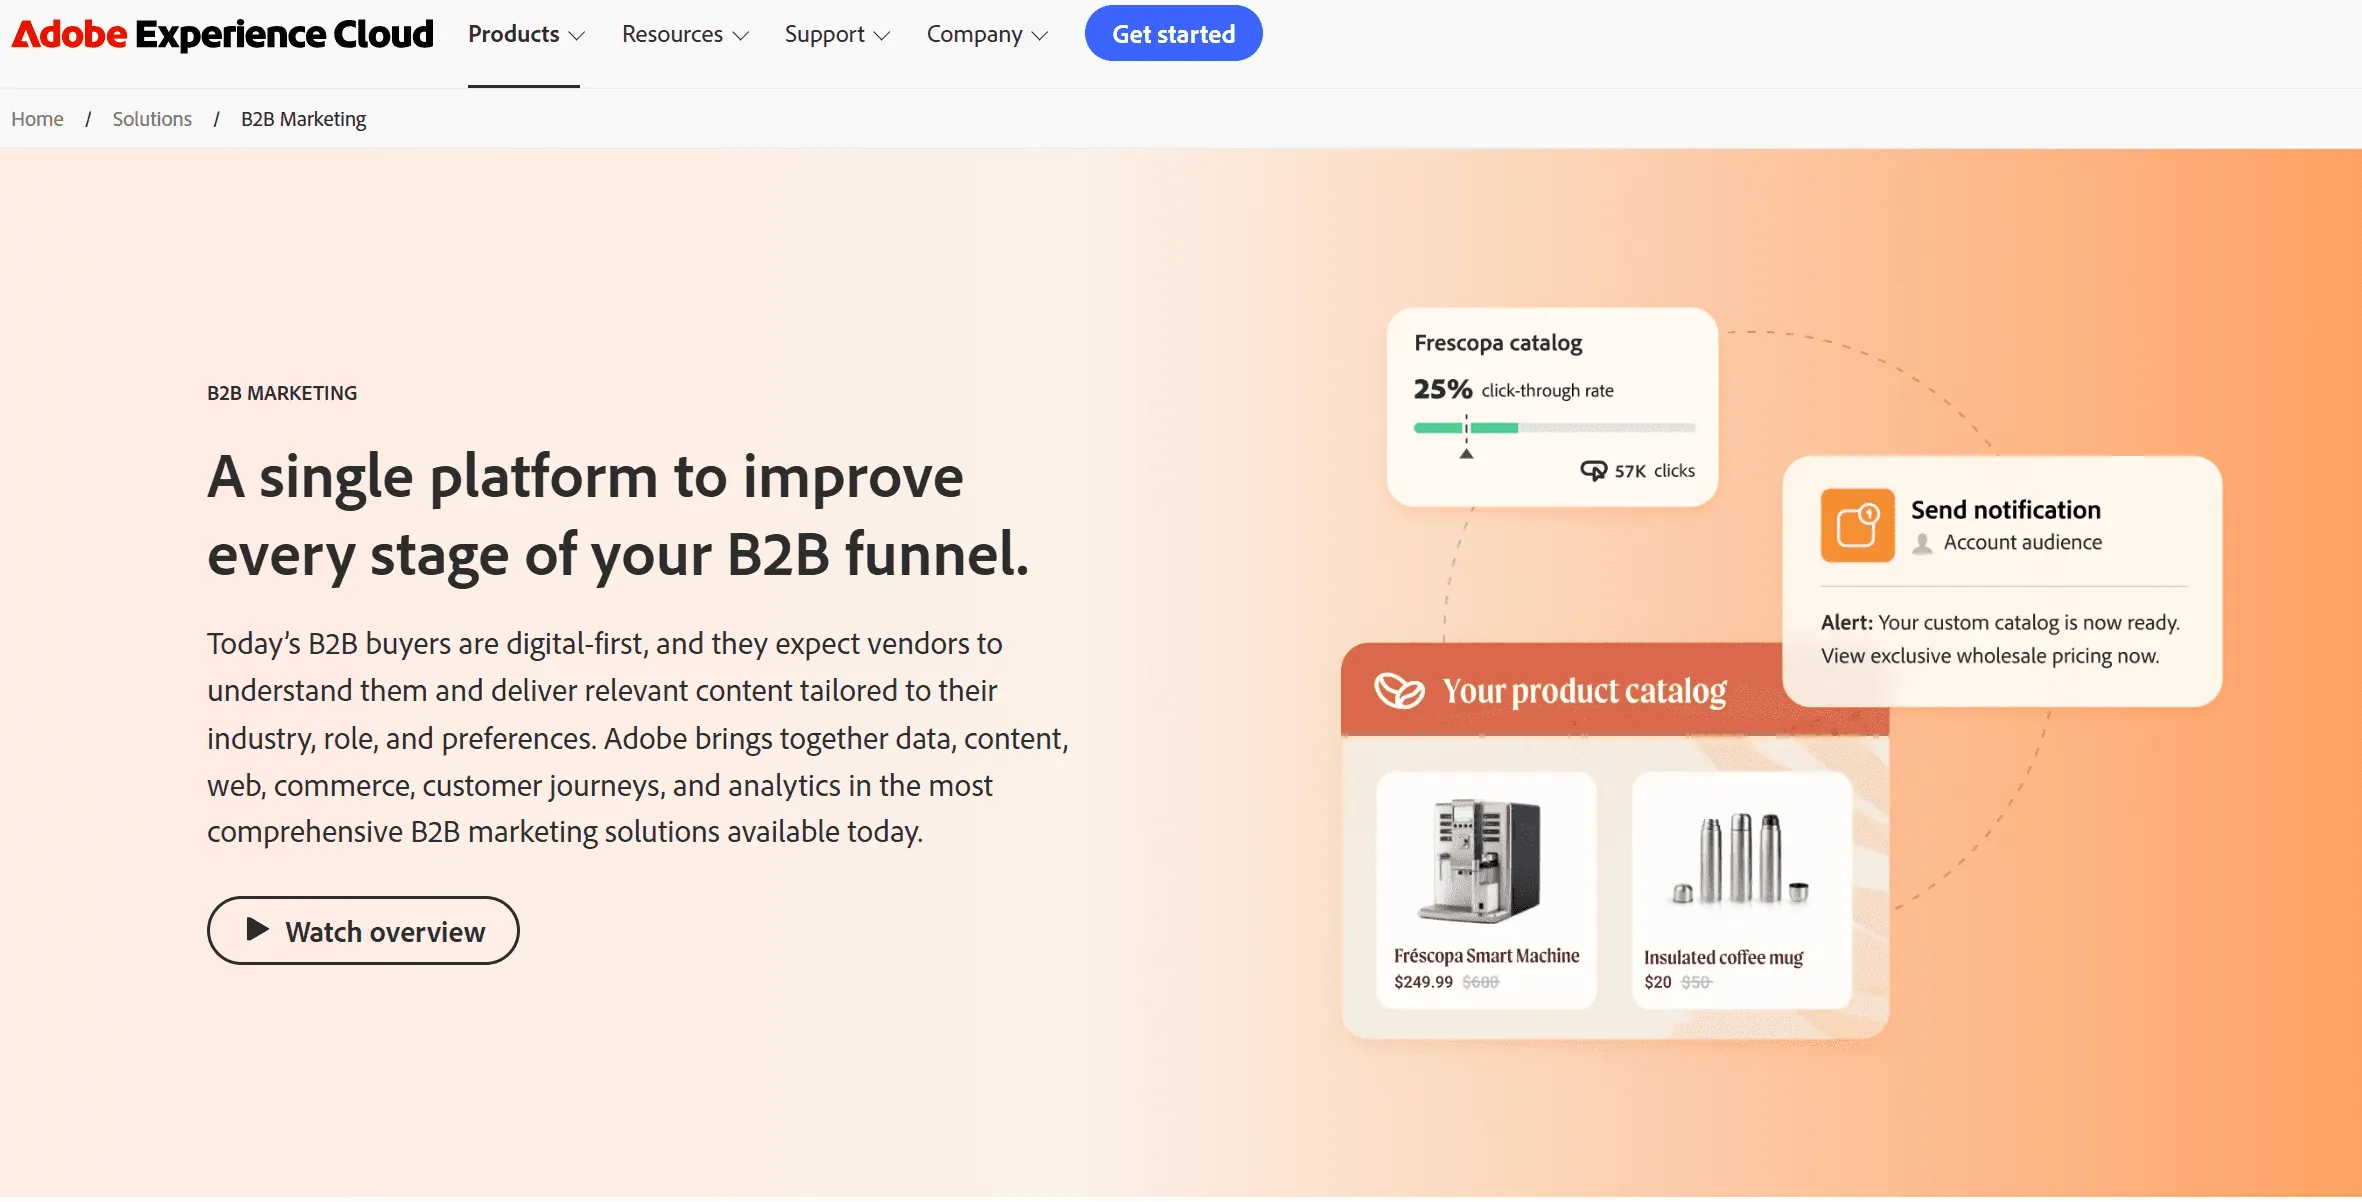Click the 'click-through rate' label

[1548, 391]
